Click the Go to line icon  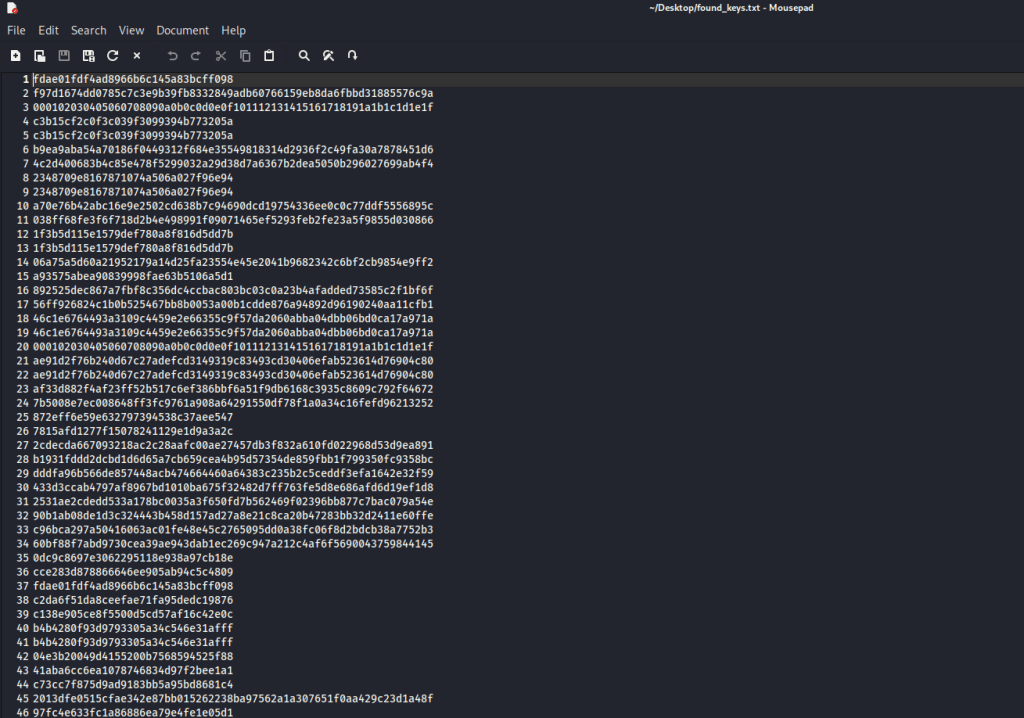tap(352, 55)
